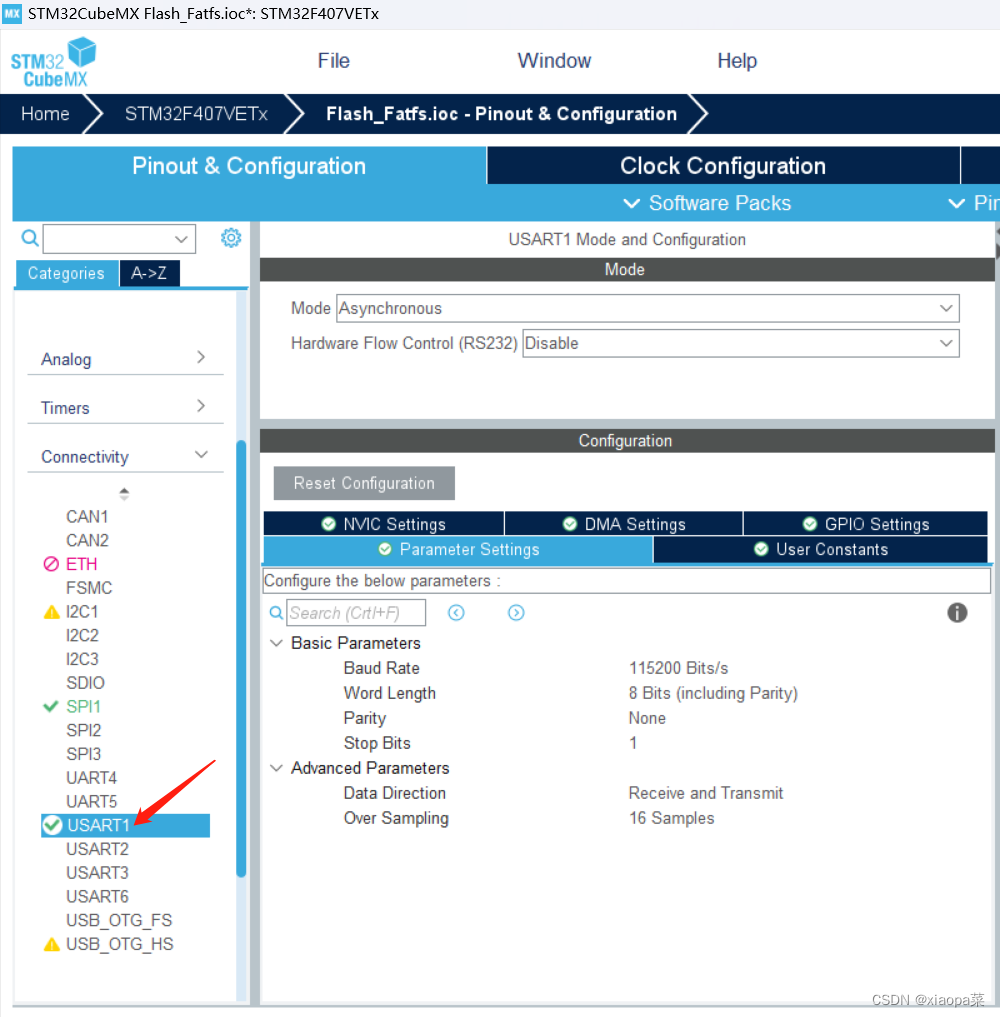Image resolution: width=1000 pixels, height=1017 pixels.
Task: Click the Receive and Transmit value
Action: pyautogui.click(x=706, y=793)
